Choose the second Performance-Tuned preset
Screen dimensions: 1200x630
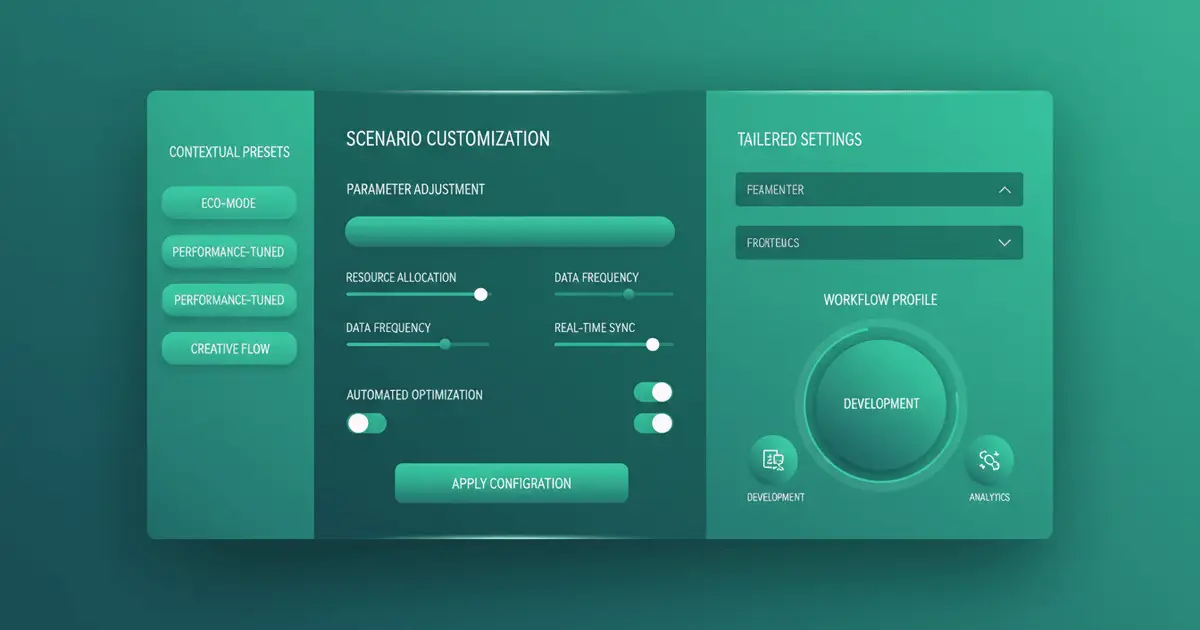click(x=229, y=299)
